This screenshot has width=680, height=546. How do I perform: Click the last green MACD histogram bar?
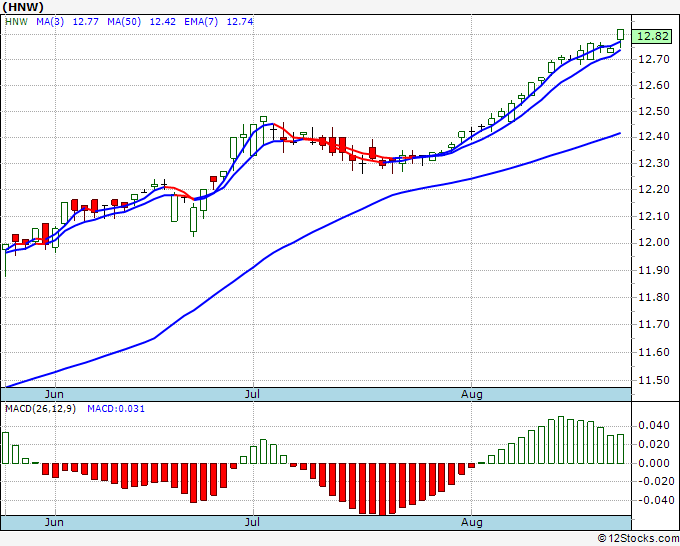point(620,449)
